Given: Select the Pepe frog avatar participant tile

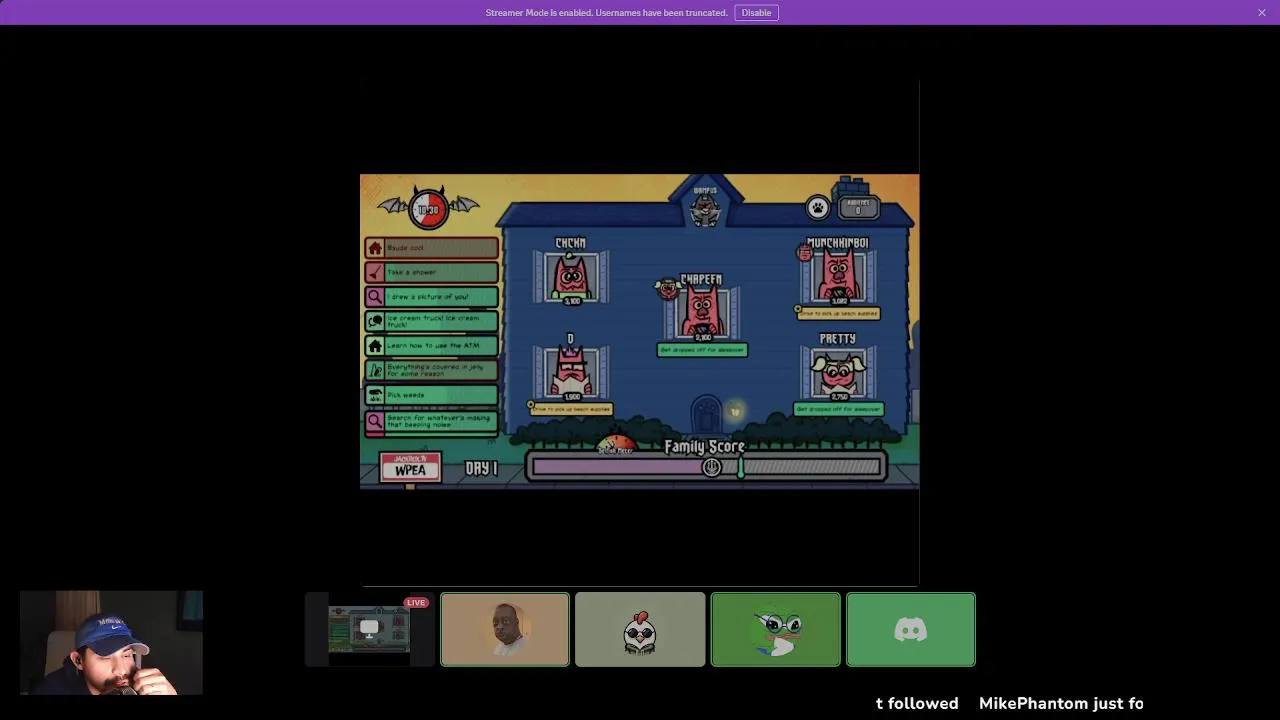Looking at the screenshot, I should click(x=776, y=629).
